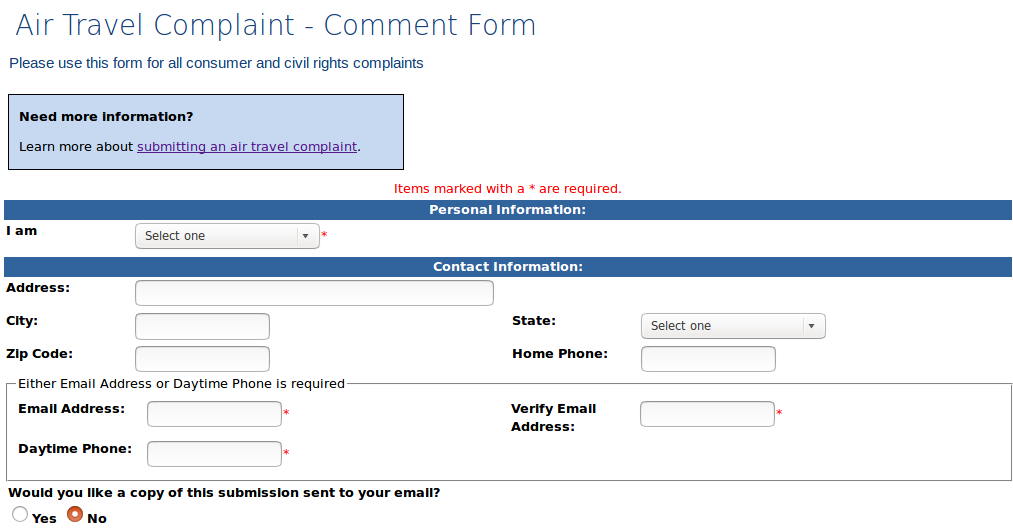Screen dimensions: 1013x531
Task: Focus the Address text field
Action: 314,293
